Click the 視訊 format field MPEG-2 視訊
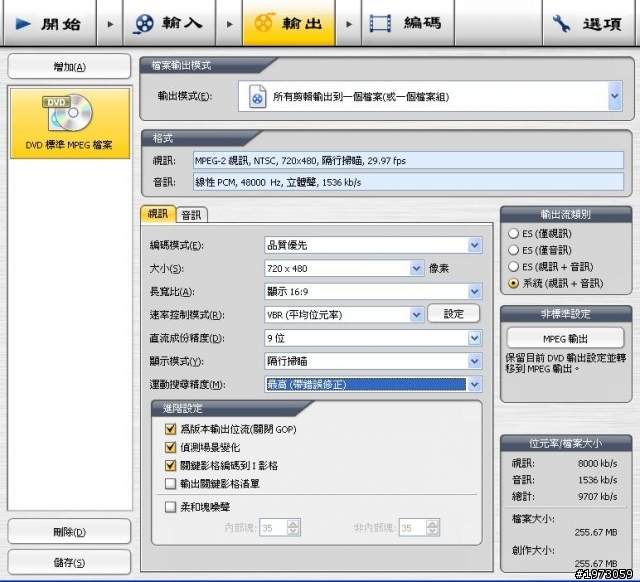 [x=408, y=160]
